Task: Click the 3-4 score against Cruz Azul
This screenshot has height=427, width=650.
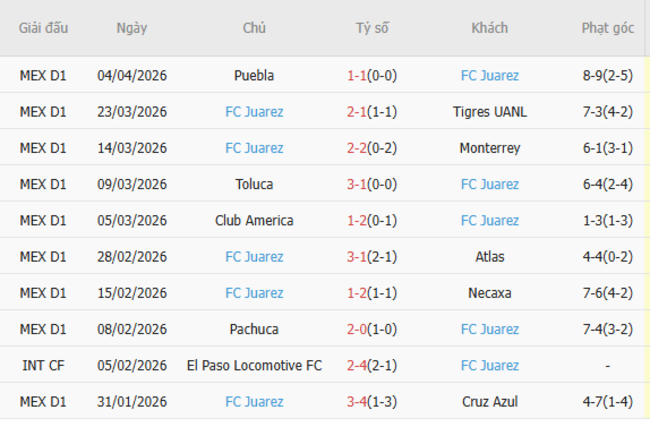Action: [x=359, y=402]
